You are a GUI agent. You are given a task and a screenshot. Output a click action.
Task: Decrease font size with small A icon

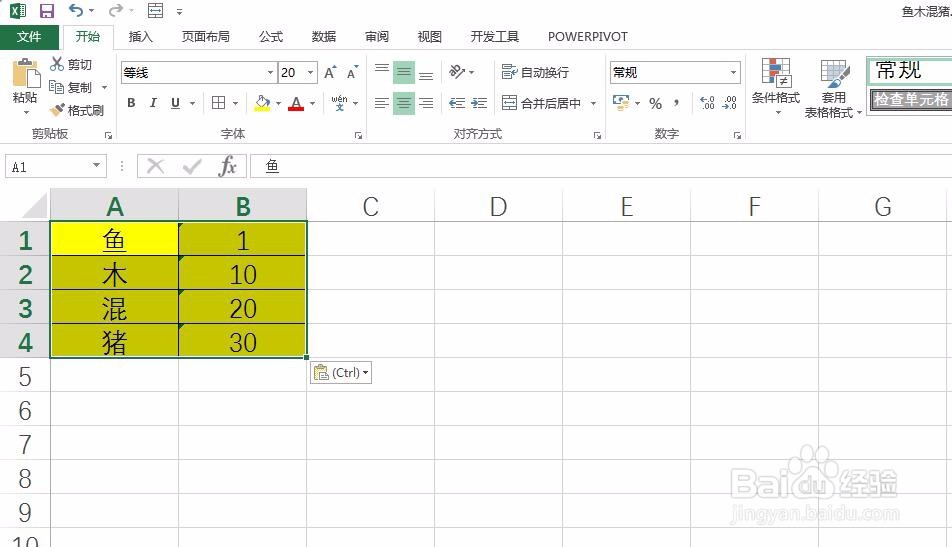click(x=352, y=73)
